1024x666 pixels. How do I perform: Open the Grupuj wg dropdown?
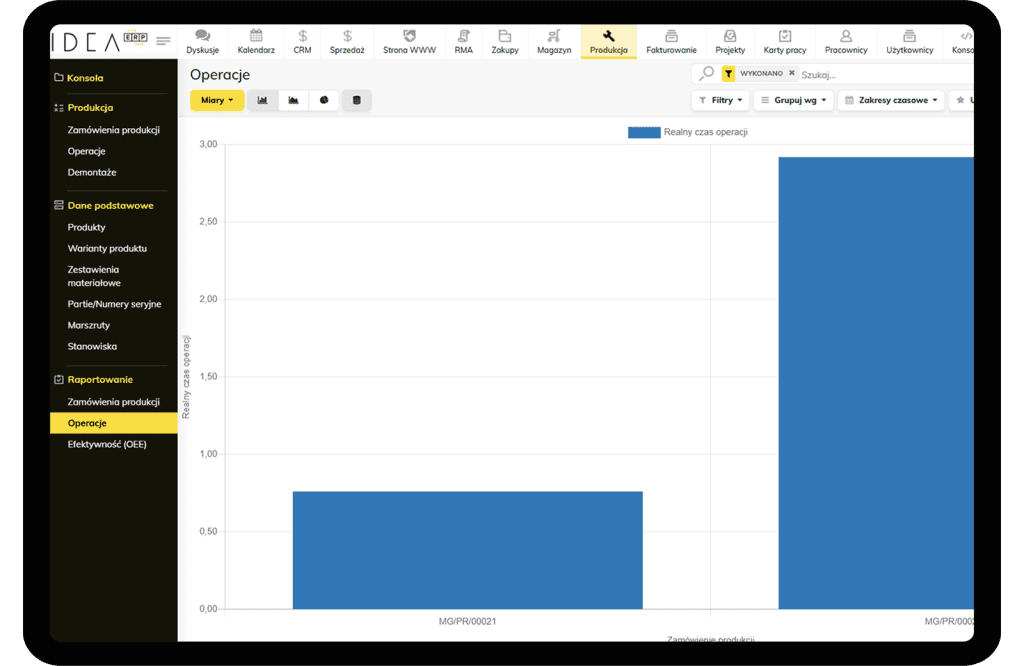(793, 100)
